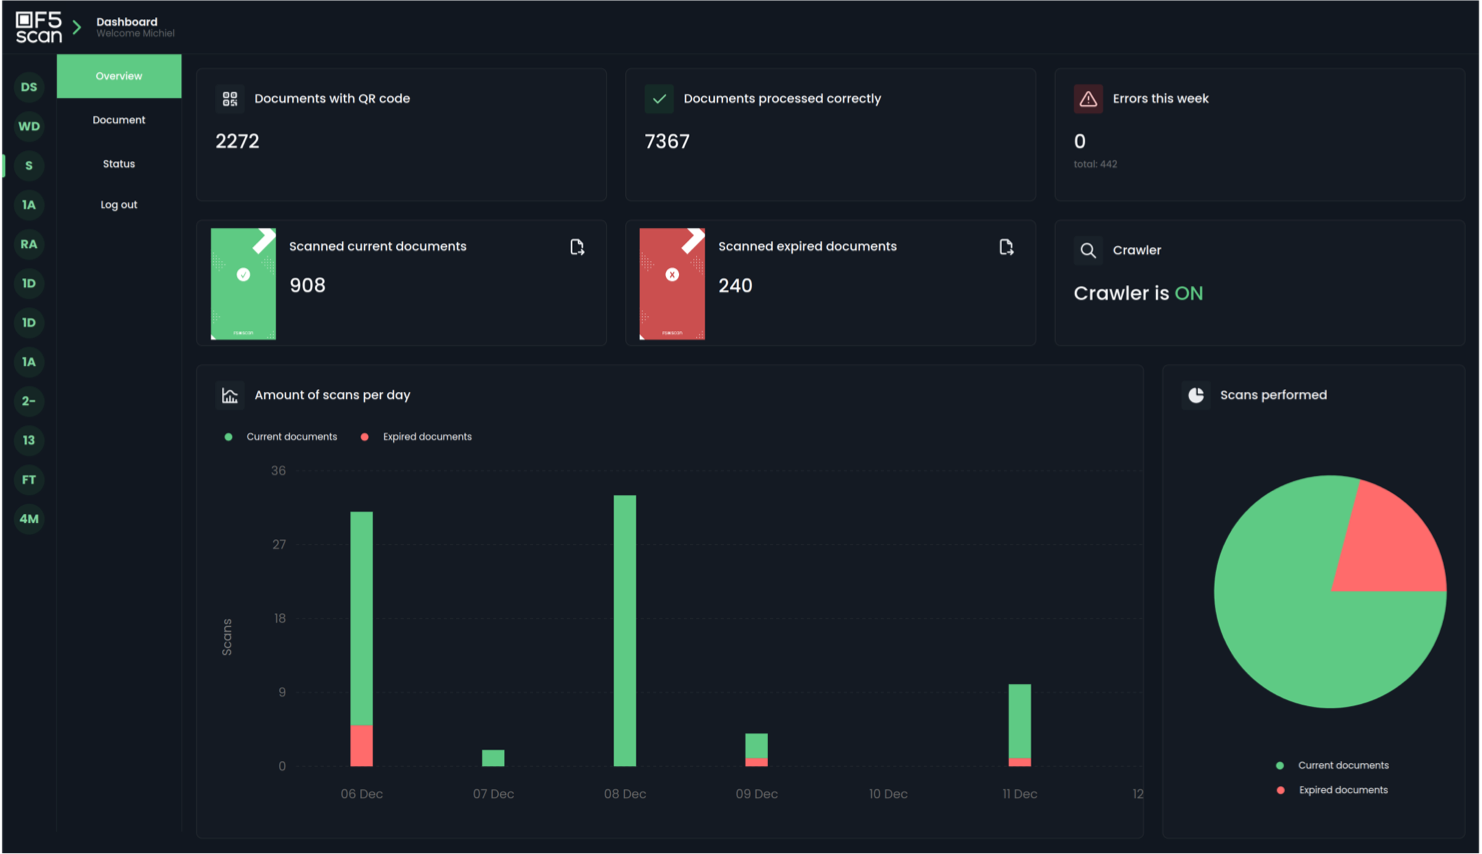
Task: Export scanned expired documents file icon
Action: tap(1006, 247)
